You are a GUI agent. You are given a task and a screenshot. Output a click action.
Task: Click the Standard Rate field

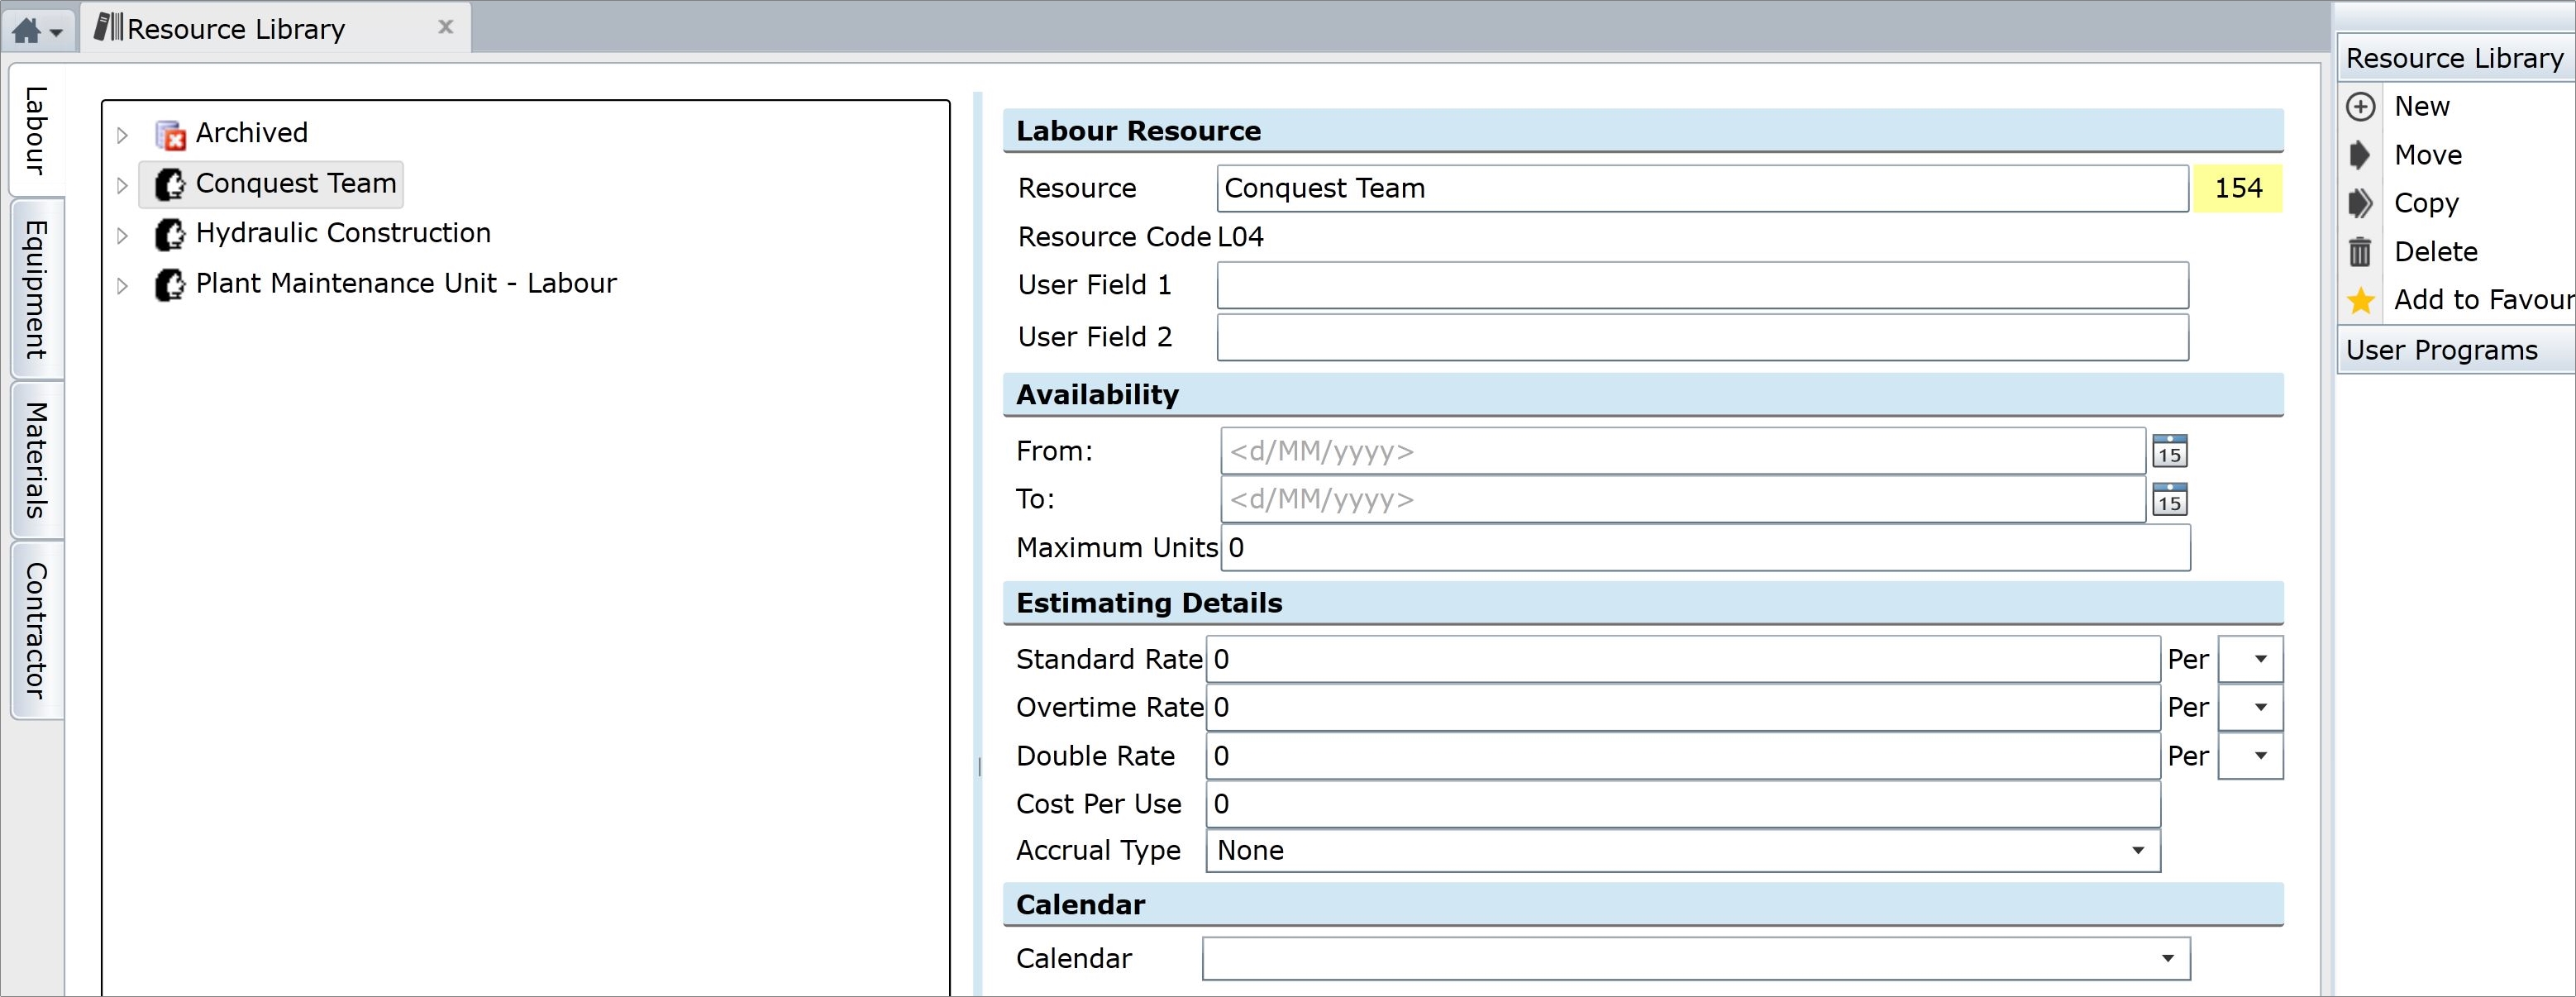pos(1683,659)
